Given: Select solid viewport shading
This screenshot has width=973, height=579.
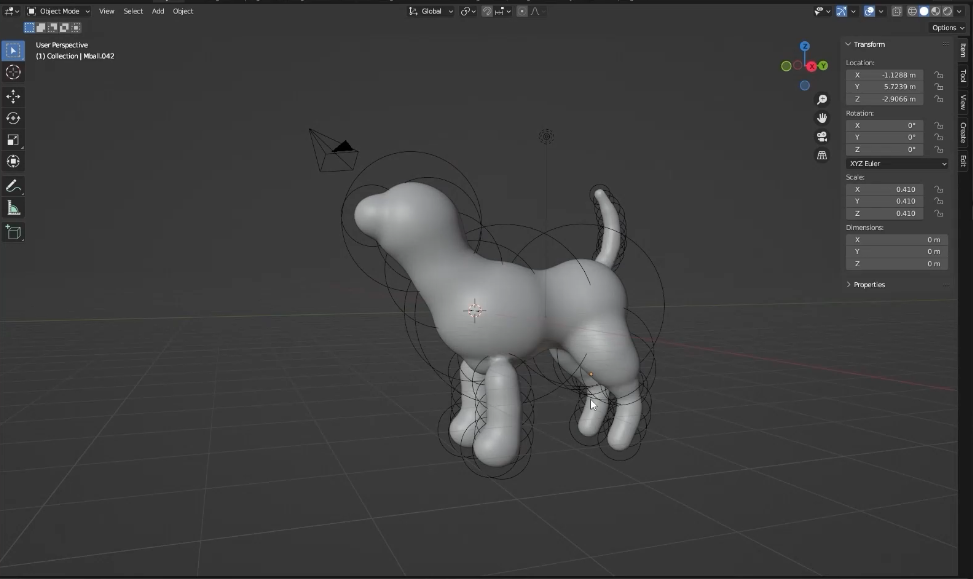Looking at the screenshot, I should point(924,11).
